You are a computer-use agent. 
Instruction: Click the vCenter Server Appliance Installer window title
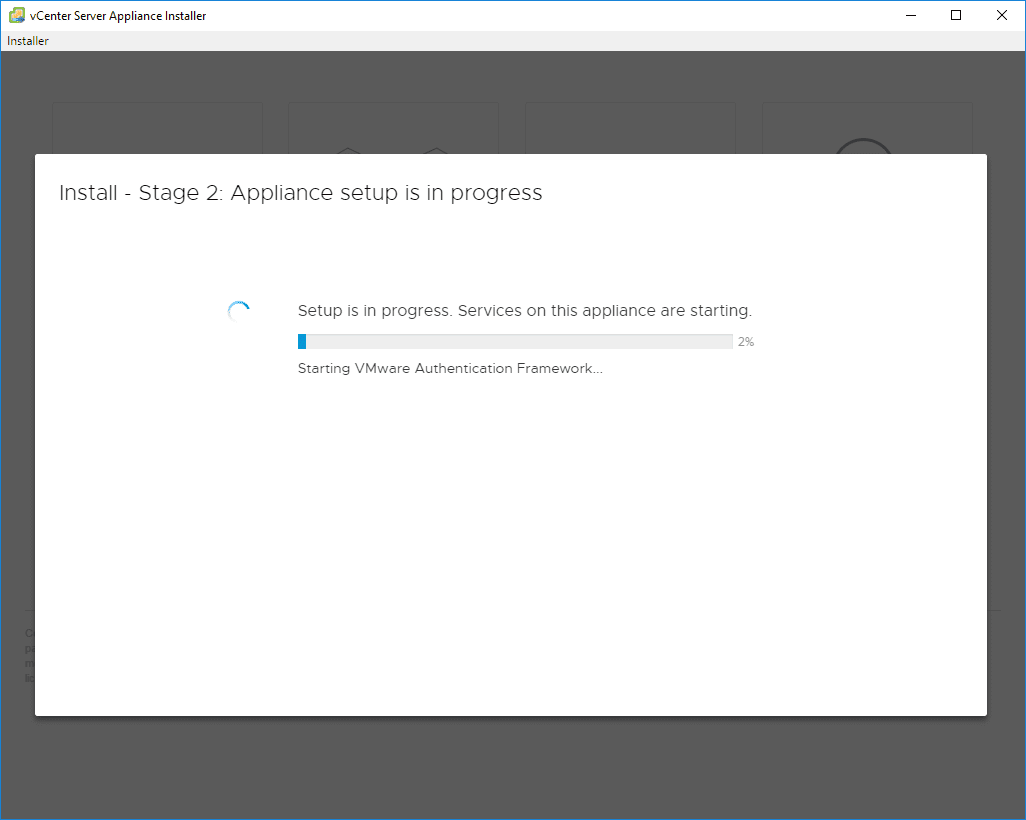tap(118, 16)
